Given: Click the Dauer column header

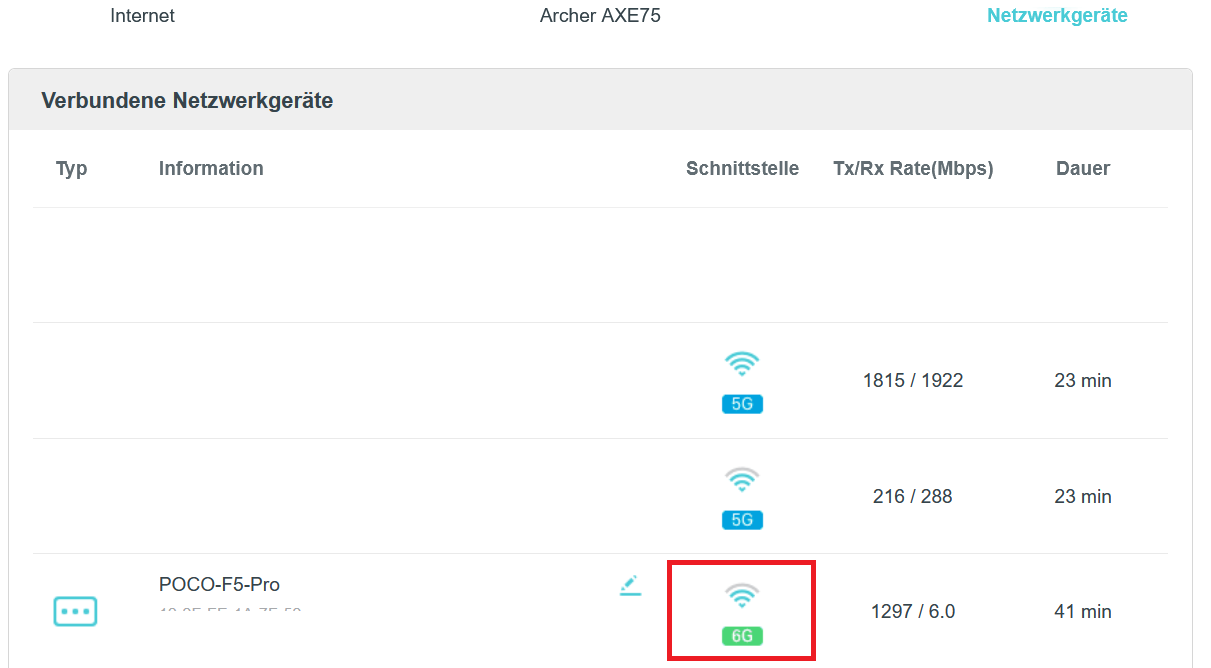Looking at the screenshot, I should 1083,169.
